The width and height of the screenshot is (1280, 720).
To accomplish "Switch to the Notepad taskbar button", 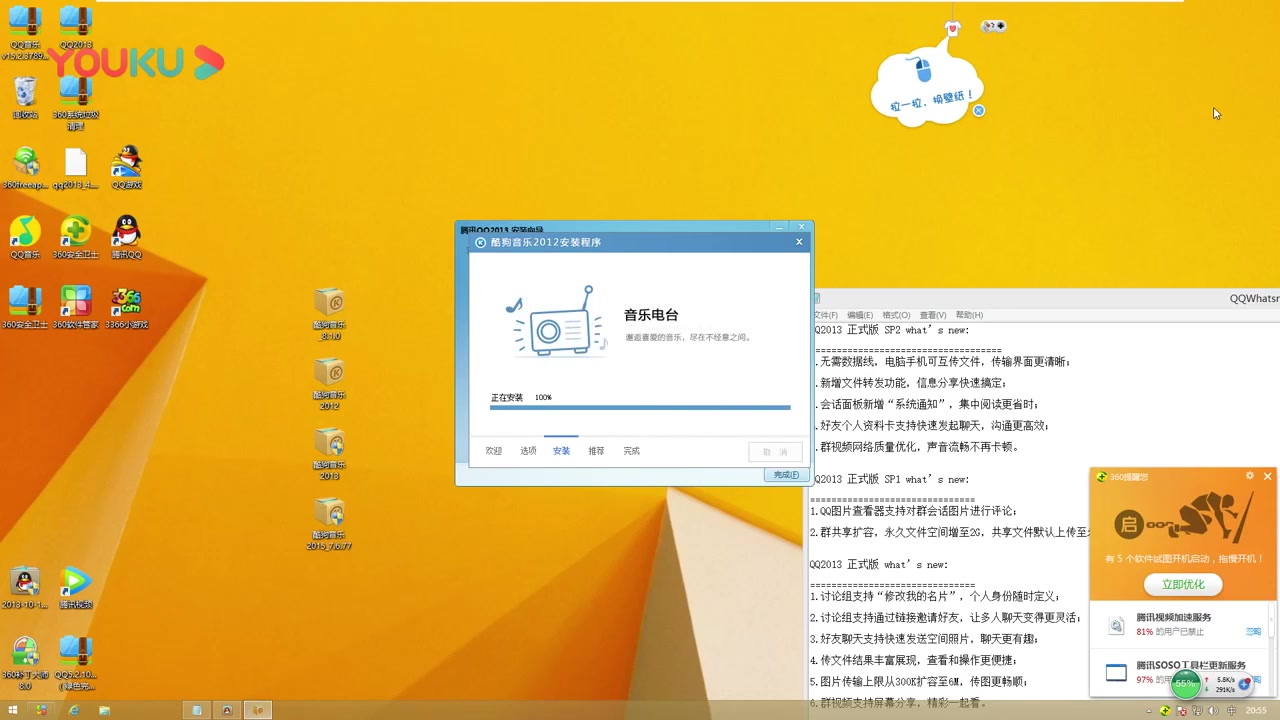I will tap(197, 710).
